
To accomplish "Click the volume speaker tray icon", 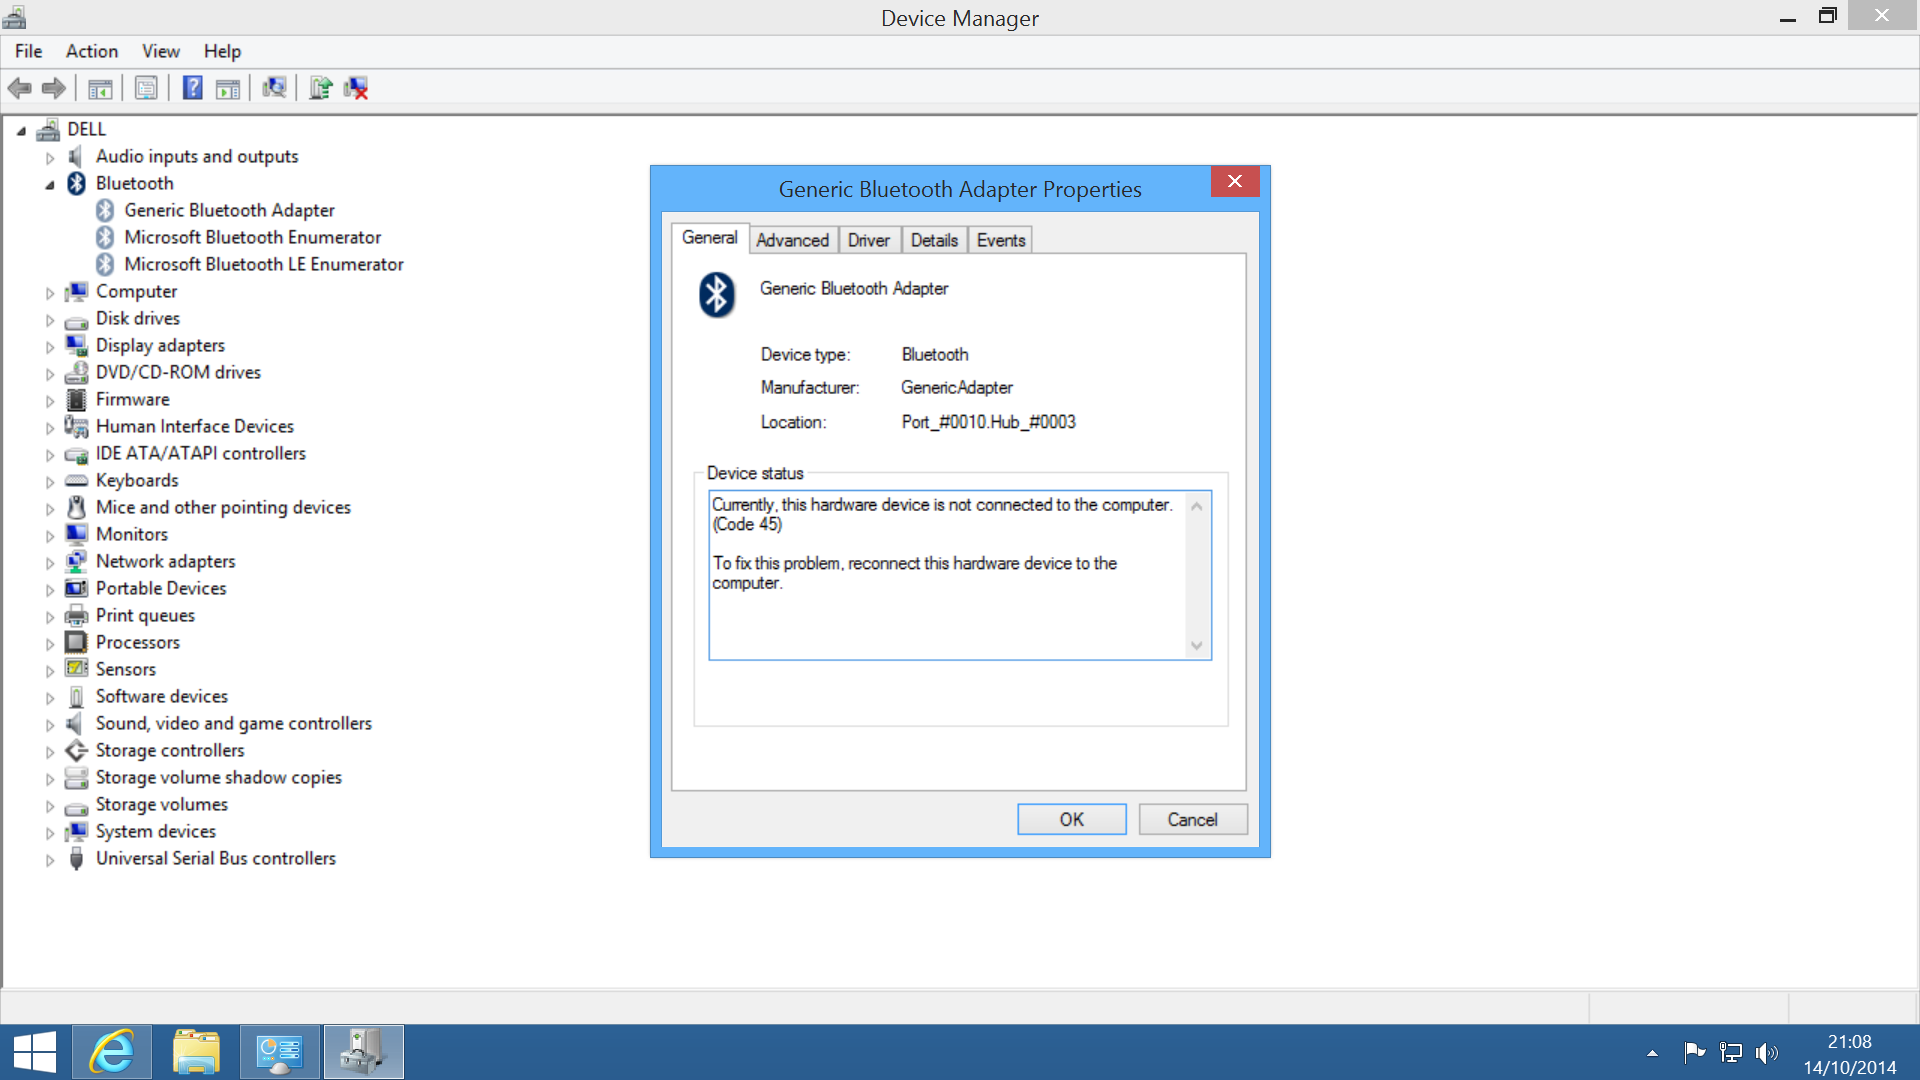I will click(1766, 1052).
